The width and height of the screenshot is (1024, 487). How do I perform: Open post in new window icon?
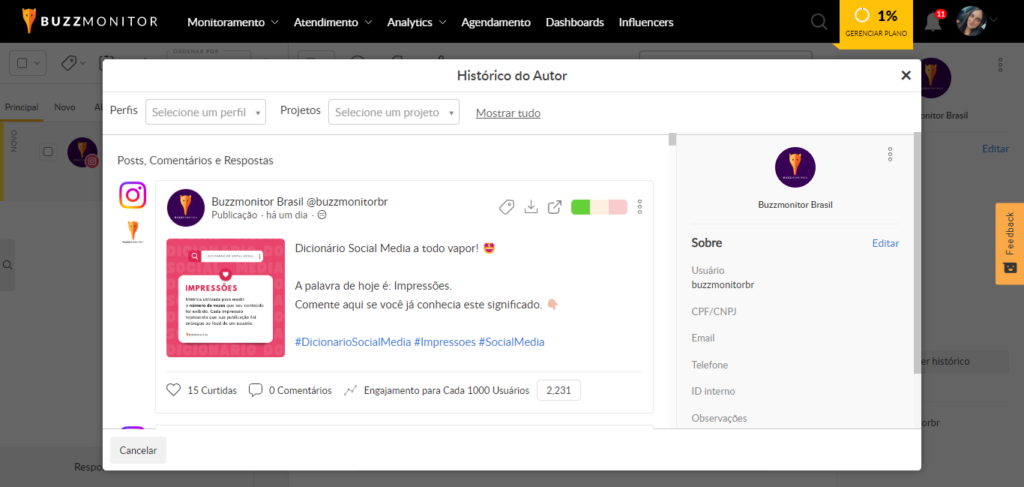click(x=554, y=207)
